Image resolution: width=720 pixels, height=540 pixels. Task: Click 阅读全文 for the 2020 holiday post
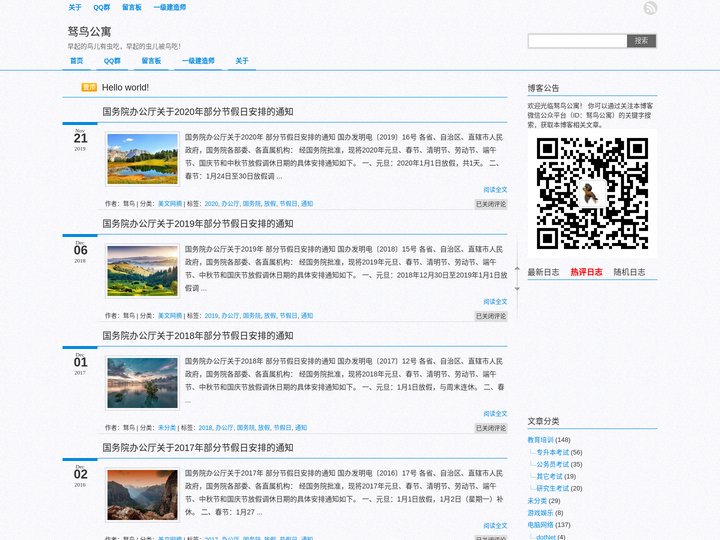tap(495, 190)
